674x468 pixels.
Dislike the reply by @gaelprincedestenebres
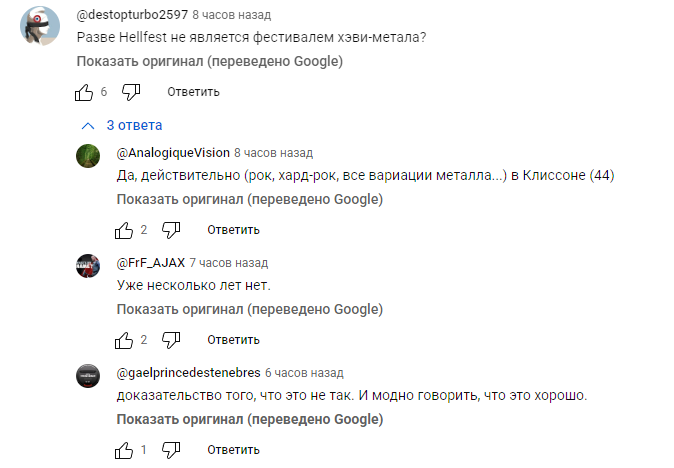170,450
